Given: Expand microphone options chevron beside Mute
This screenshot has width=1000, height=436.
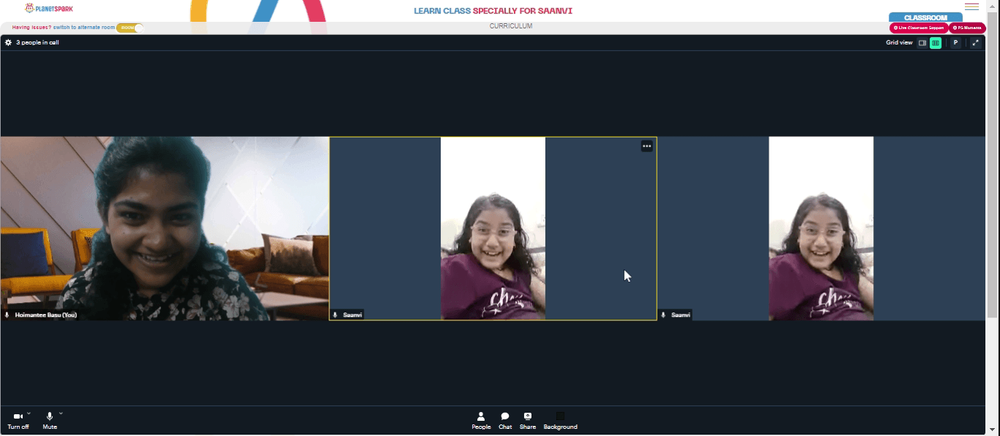Looking at the screenshot, I should coord(61,414).
